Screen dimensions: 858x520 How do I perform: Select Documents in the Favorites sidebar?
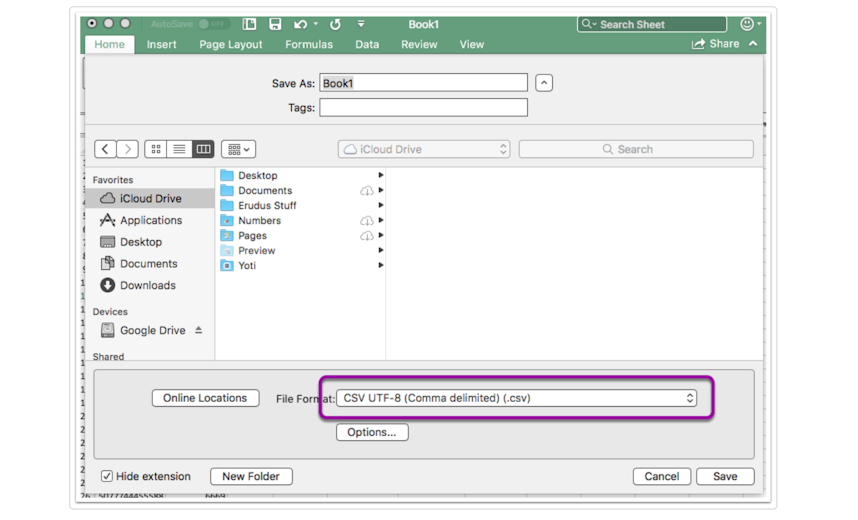click(x=149, y=264)
